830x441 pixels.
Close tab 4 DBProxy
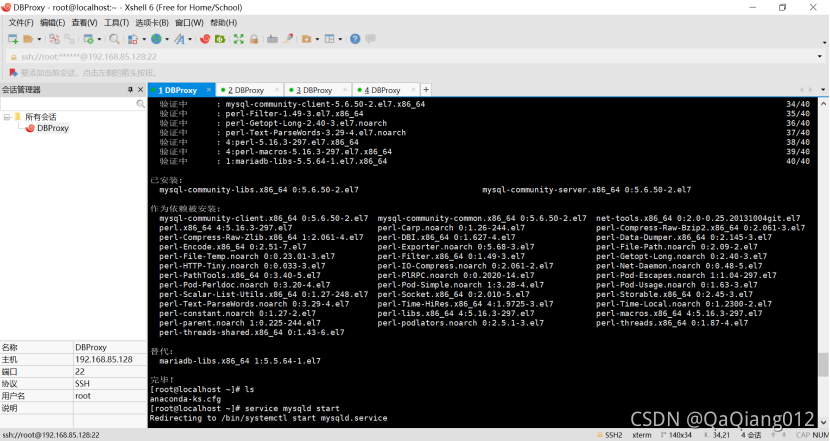(x=413, y=90)
